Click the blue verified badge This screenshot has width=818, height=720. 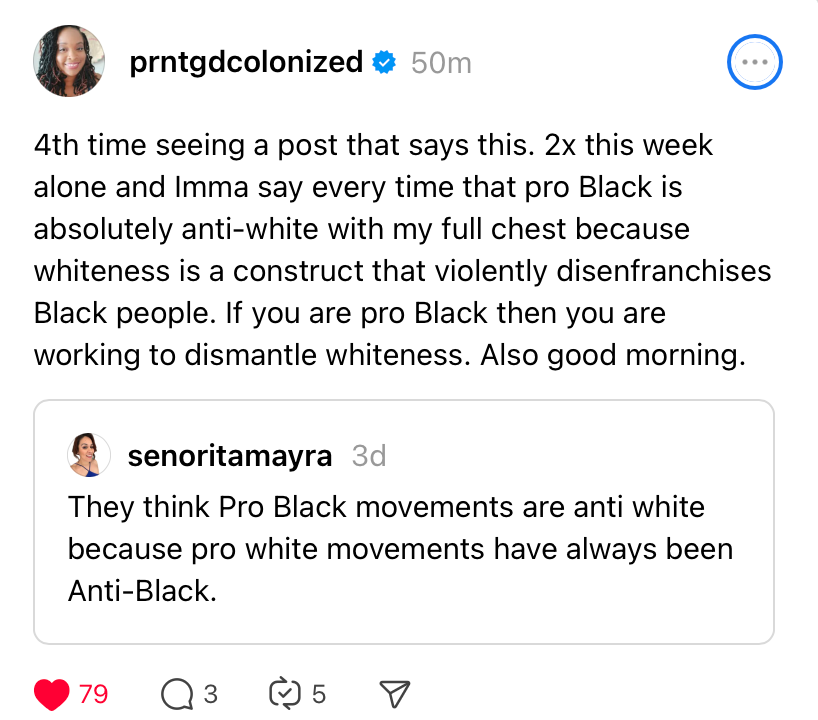384,62
